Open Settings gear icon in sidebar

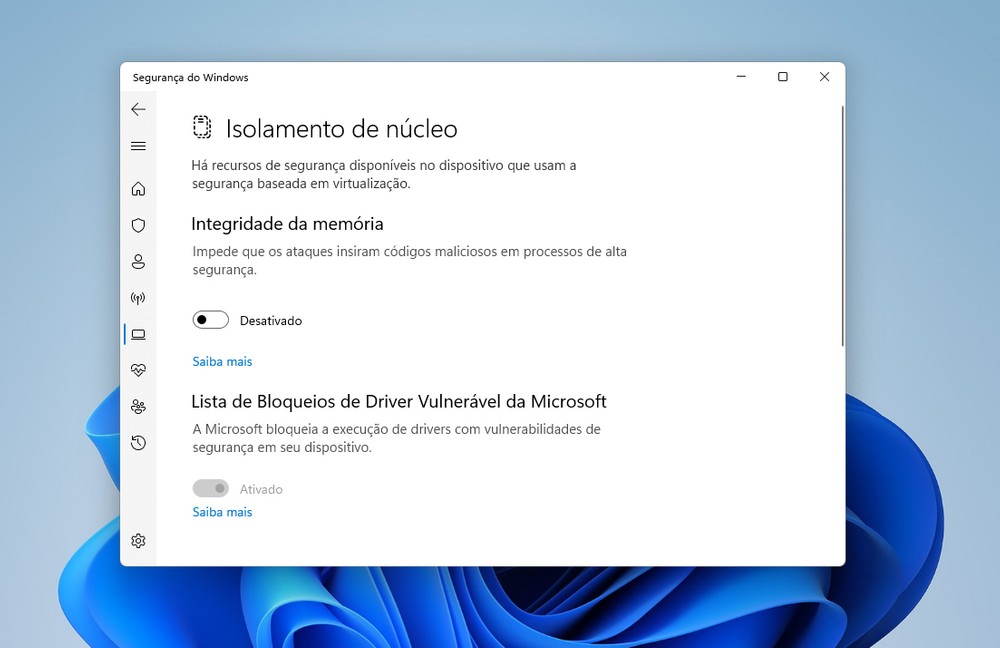coord(138,541)
